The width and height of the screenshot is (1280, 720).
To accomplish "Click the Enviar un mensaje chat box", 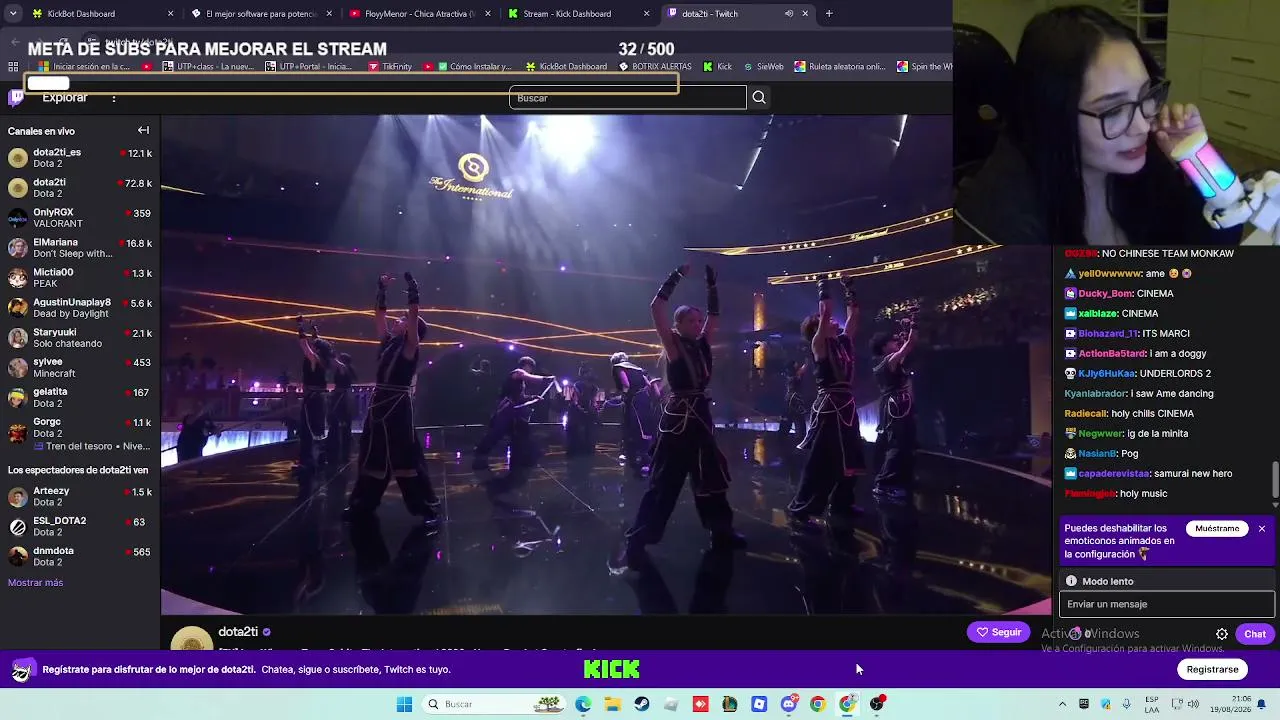I will [1167, 604].
